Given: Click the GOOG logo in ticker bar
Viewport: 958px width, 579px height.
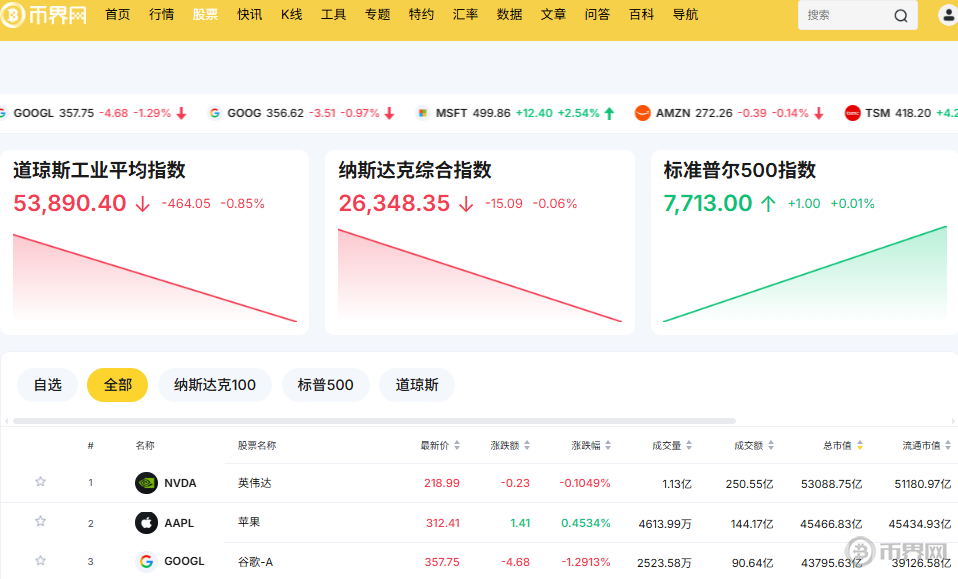Looking at the screenshot, I should click(x=214, y=113).
